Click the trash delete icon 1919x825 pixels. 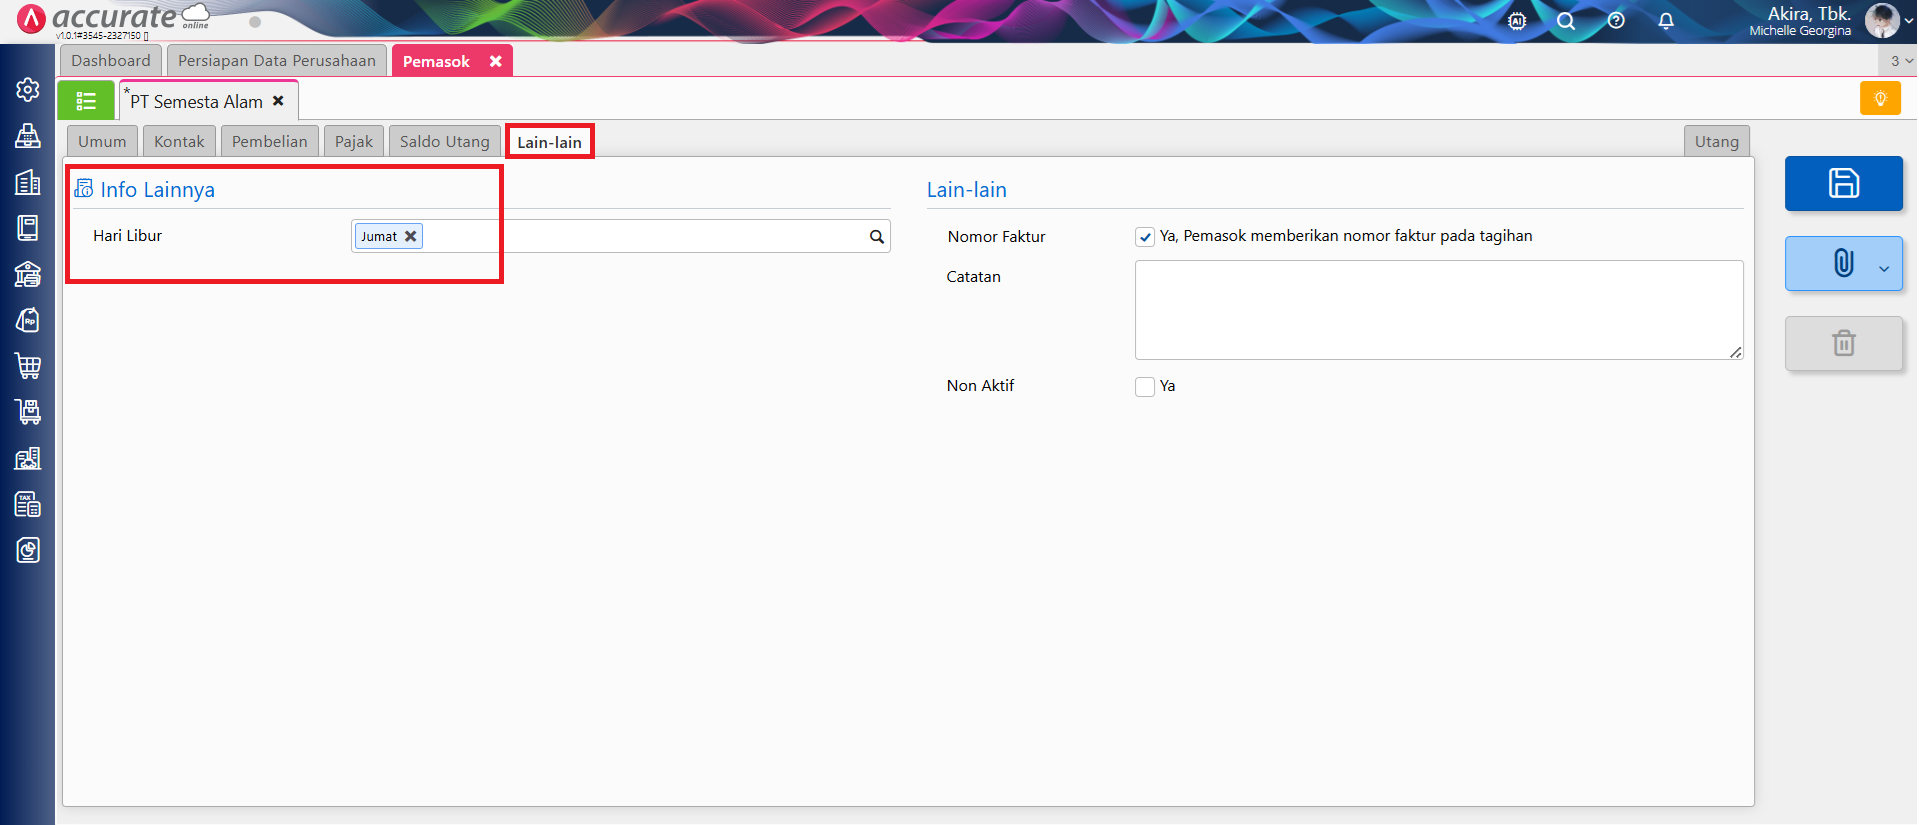[1843, 344]
